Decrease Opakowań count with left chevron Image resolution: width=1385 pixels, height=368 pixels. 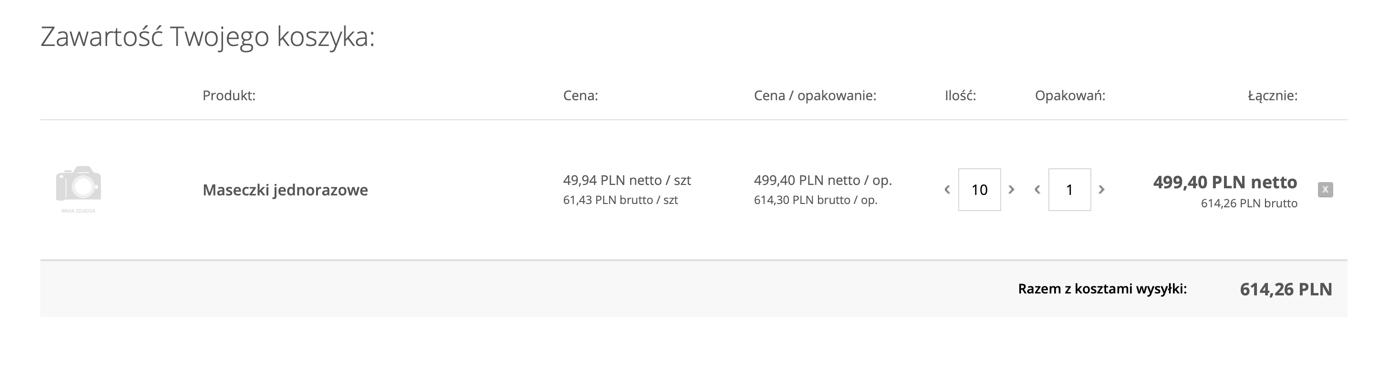pyautogui.click(x=1037, y=190)
